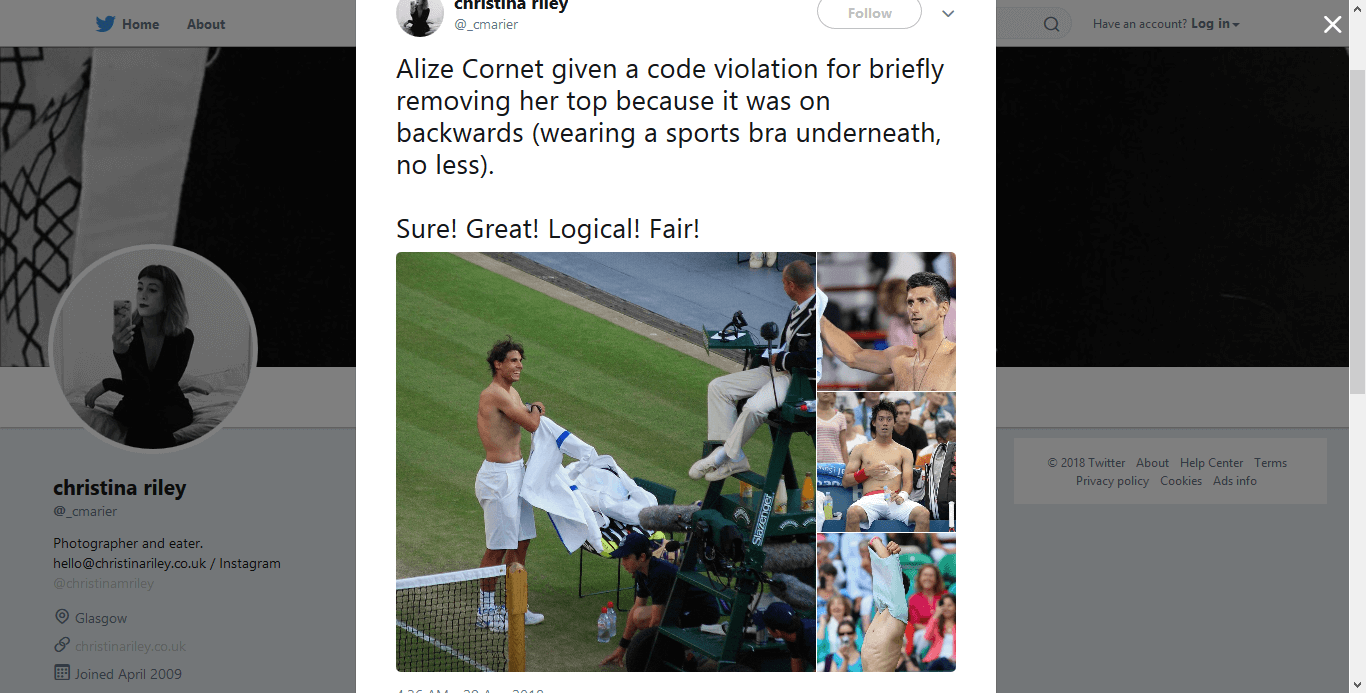Click the Twitter bird Home icon
This screenshot has width=1366, height=693.
tap(106, 24)
